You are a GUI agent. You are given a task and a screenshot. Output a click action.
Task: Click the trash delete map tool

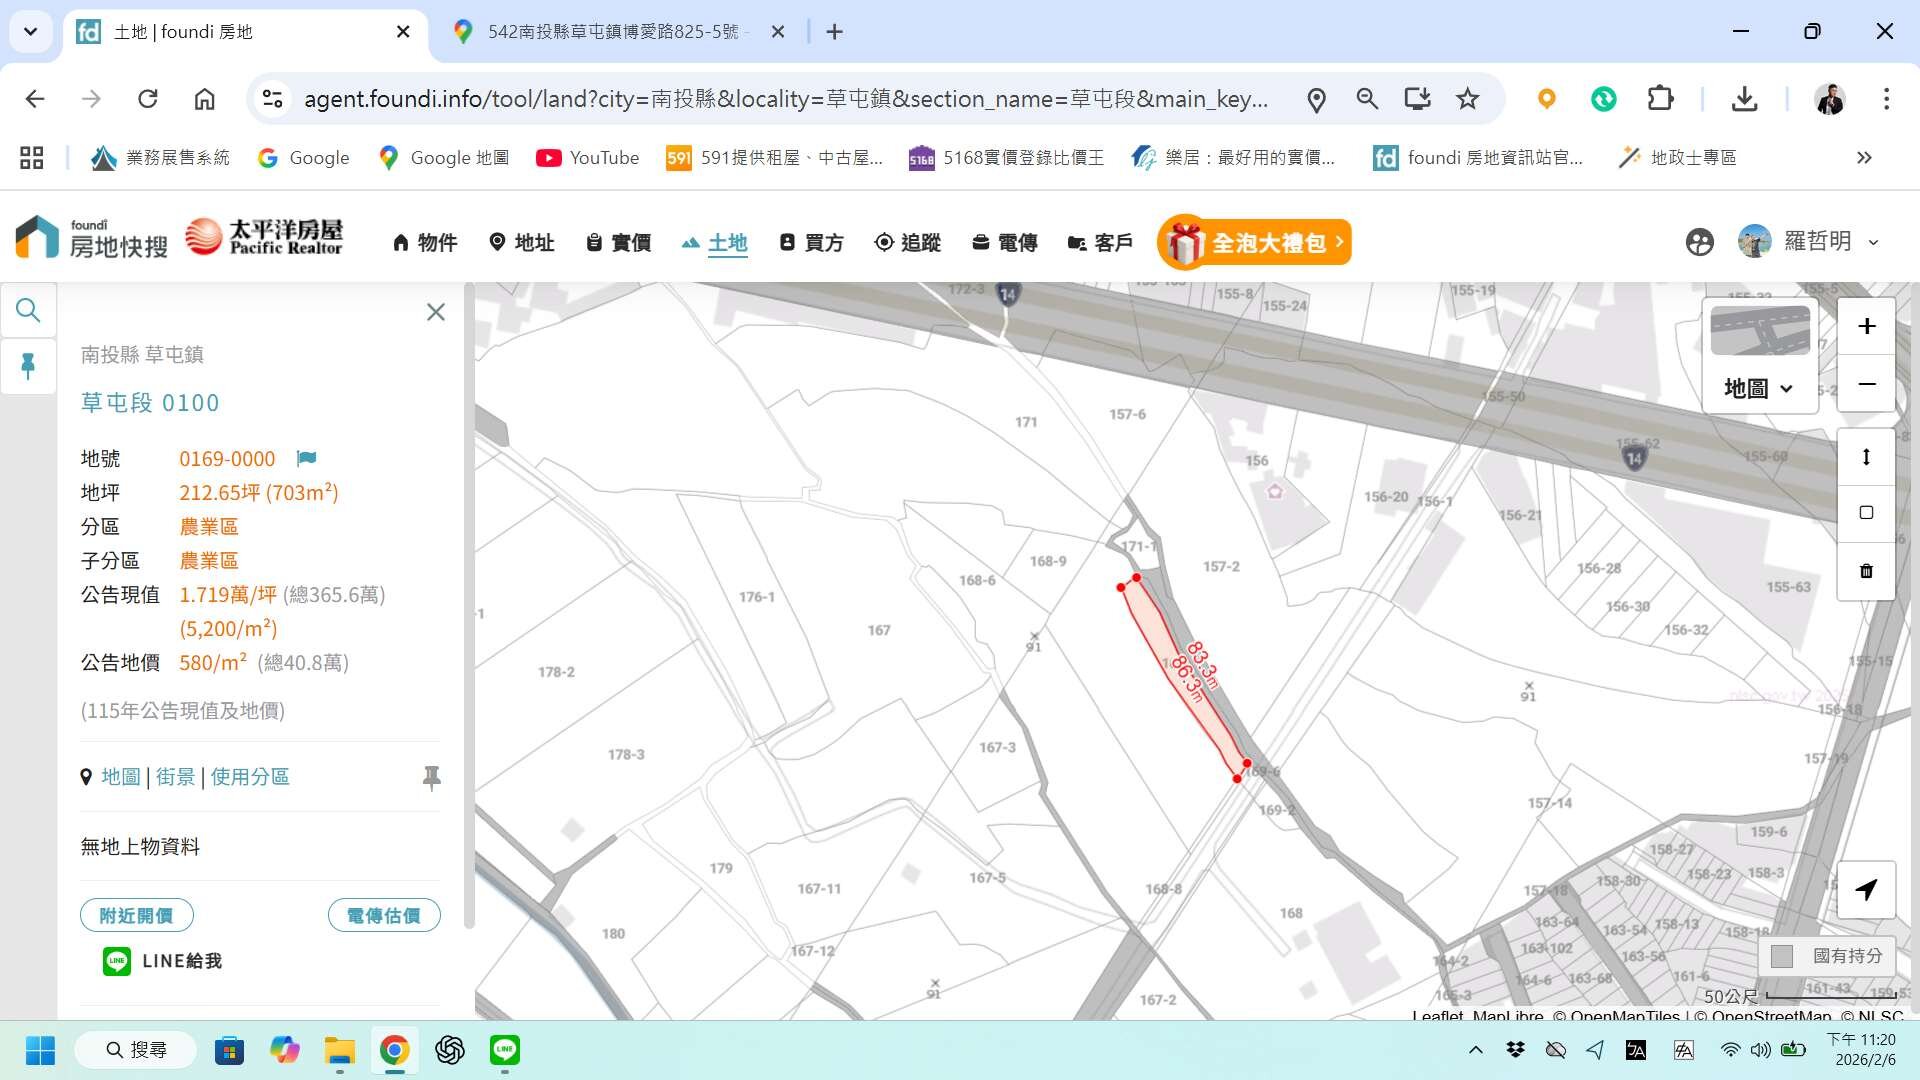[1866, 571]
